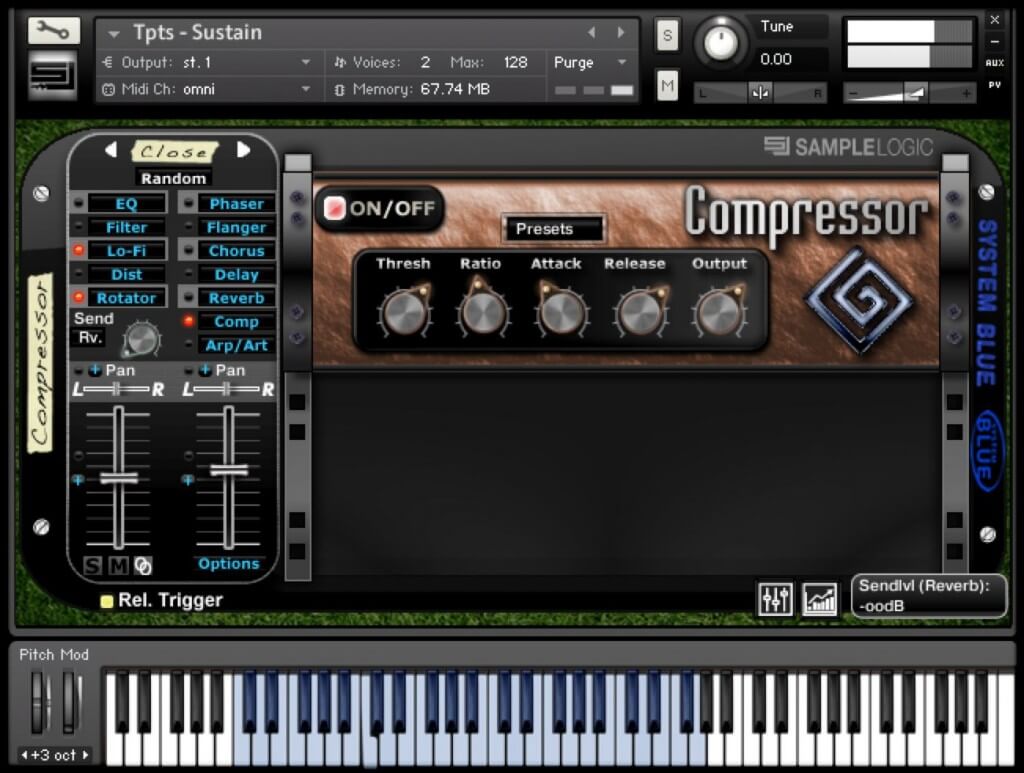Click the Random button
The image size is (1024, 773).
pos(173,178)
